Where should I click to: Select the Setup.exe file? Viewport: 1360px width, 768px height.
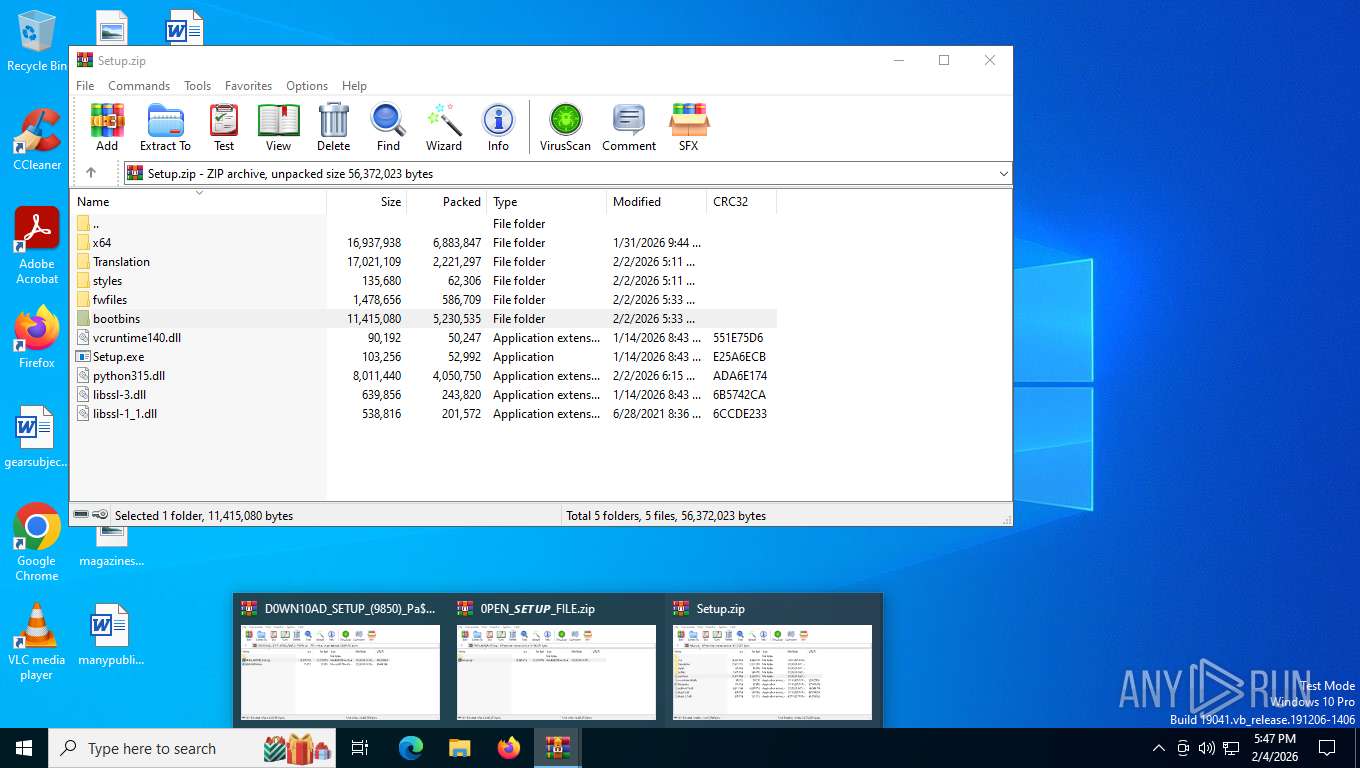pyautogui.click(x=423, y=357)
